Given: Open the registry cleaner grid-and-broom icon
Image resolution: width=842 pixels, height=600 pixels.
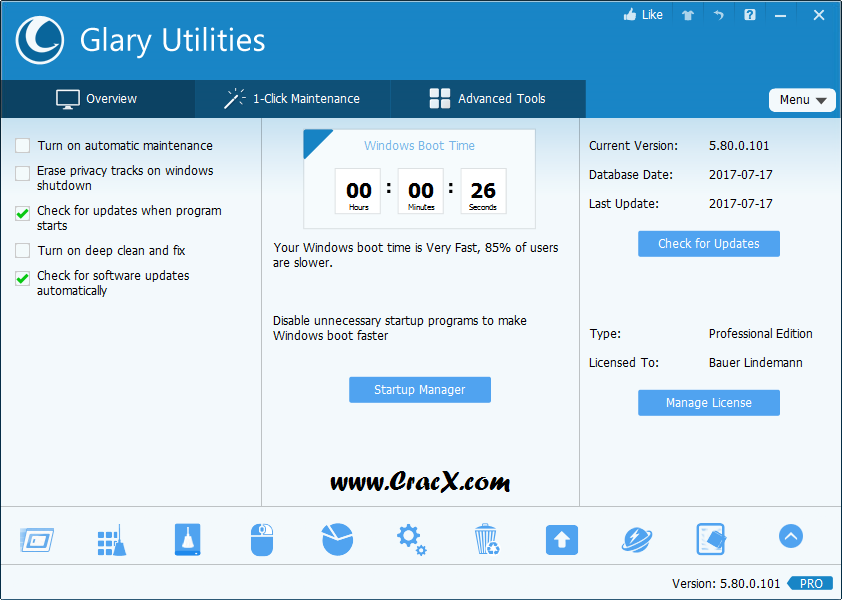Looking at the screenshot, I should pos(112,540).
